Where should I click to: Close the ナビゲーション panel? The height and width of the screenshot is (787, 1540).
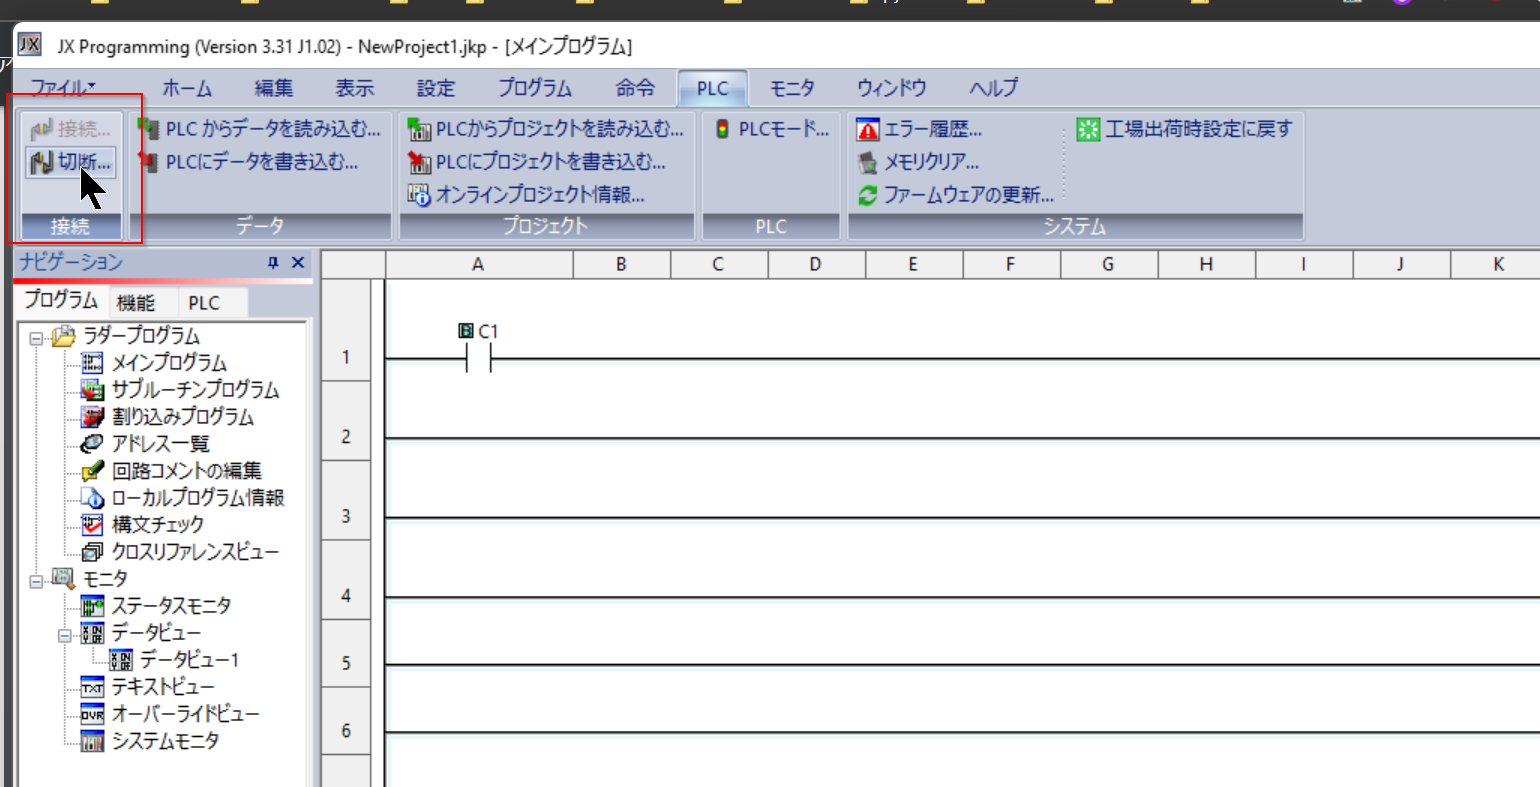pyautogui.click(x=297, y=262)
